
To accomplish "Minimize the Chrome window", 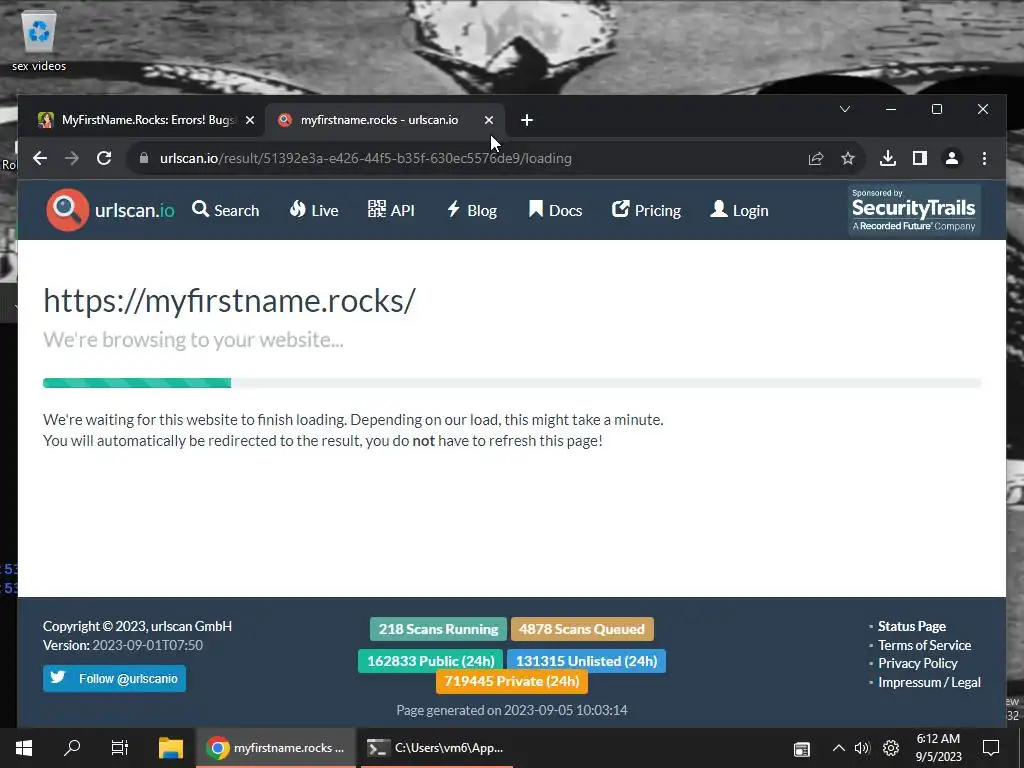I will 891,109.
